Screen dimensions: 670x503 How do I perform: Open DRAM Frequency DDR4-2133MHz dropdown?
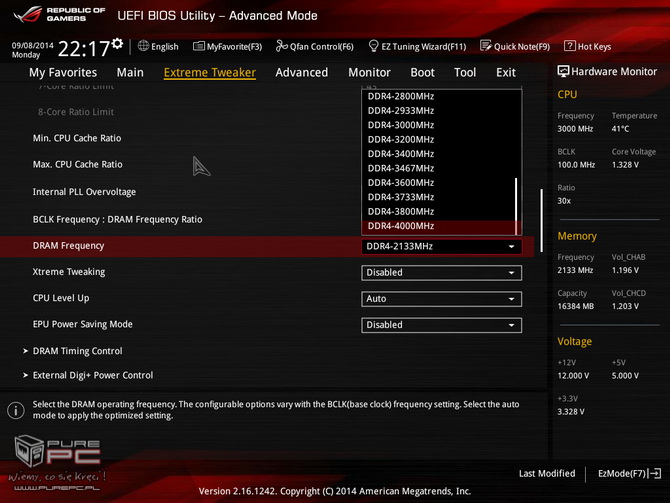[x=441, y=247]
